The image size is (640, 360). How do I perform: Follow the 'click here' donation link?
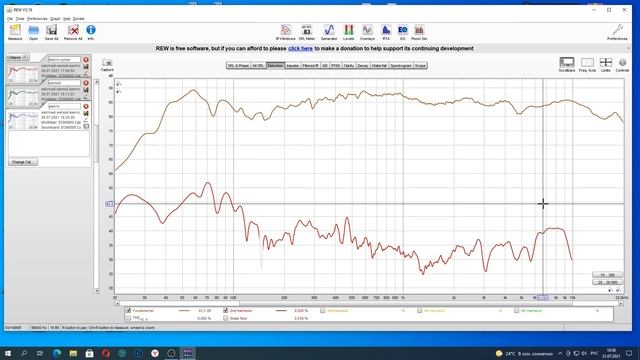(x=300, y=48)
